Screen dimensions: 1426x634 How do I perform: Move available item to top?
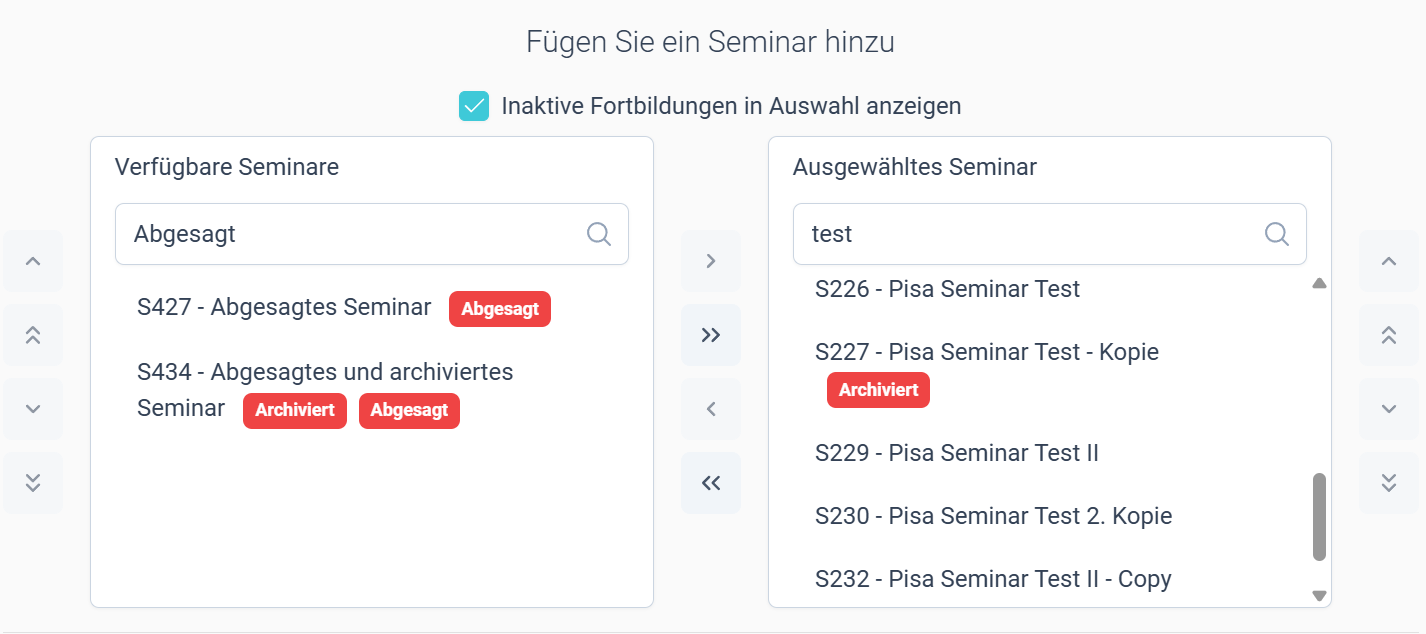point(33,335)
